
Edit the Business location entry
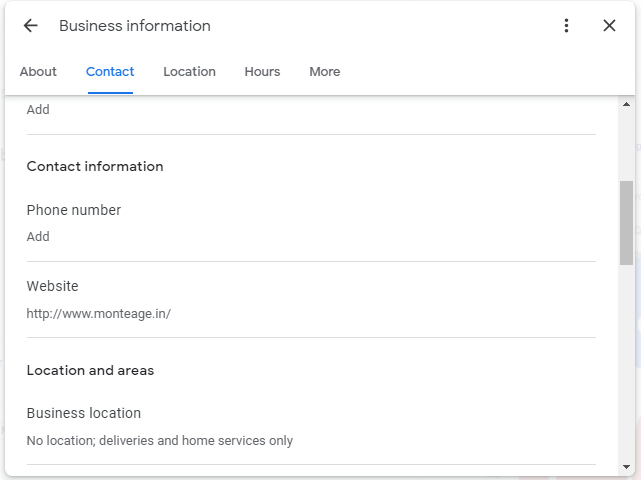click(x=311, y=427)
